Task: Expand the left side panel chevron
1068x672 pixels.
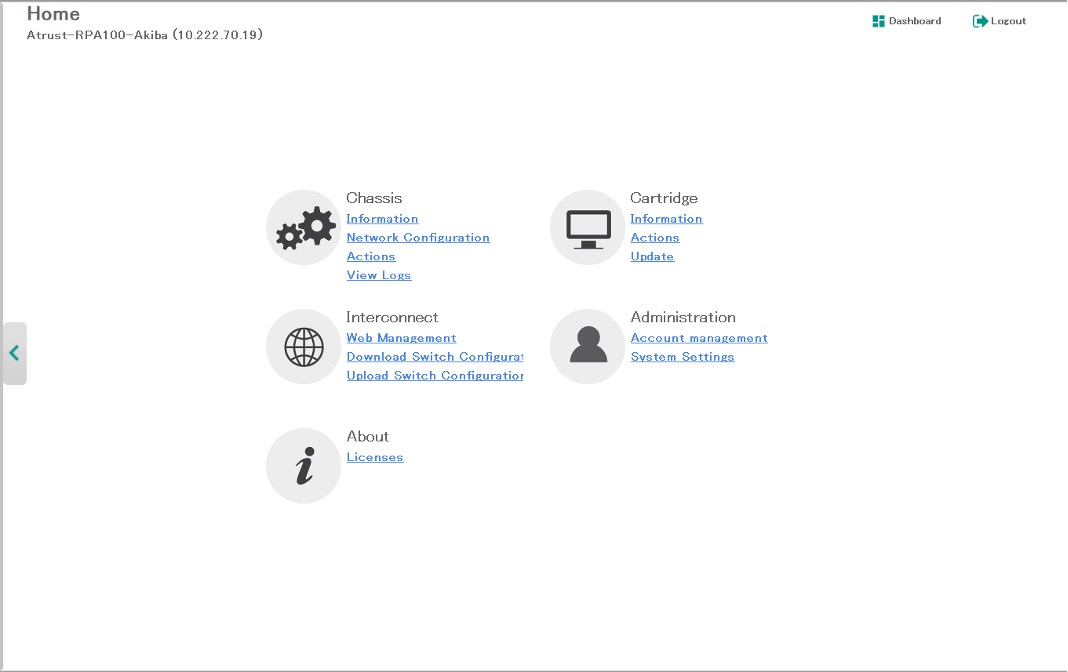Action: click(14, 353)
